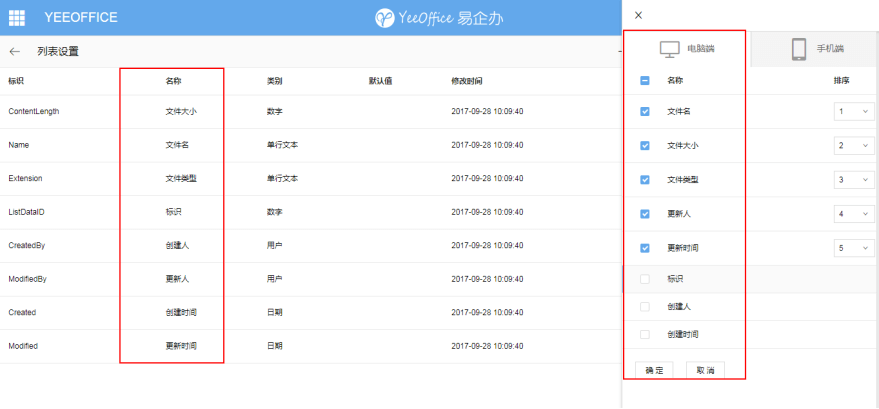This screenshot has height=409, width=879.
Task: Uncheck the 更新人 checkbox
Action: (645, 214)
